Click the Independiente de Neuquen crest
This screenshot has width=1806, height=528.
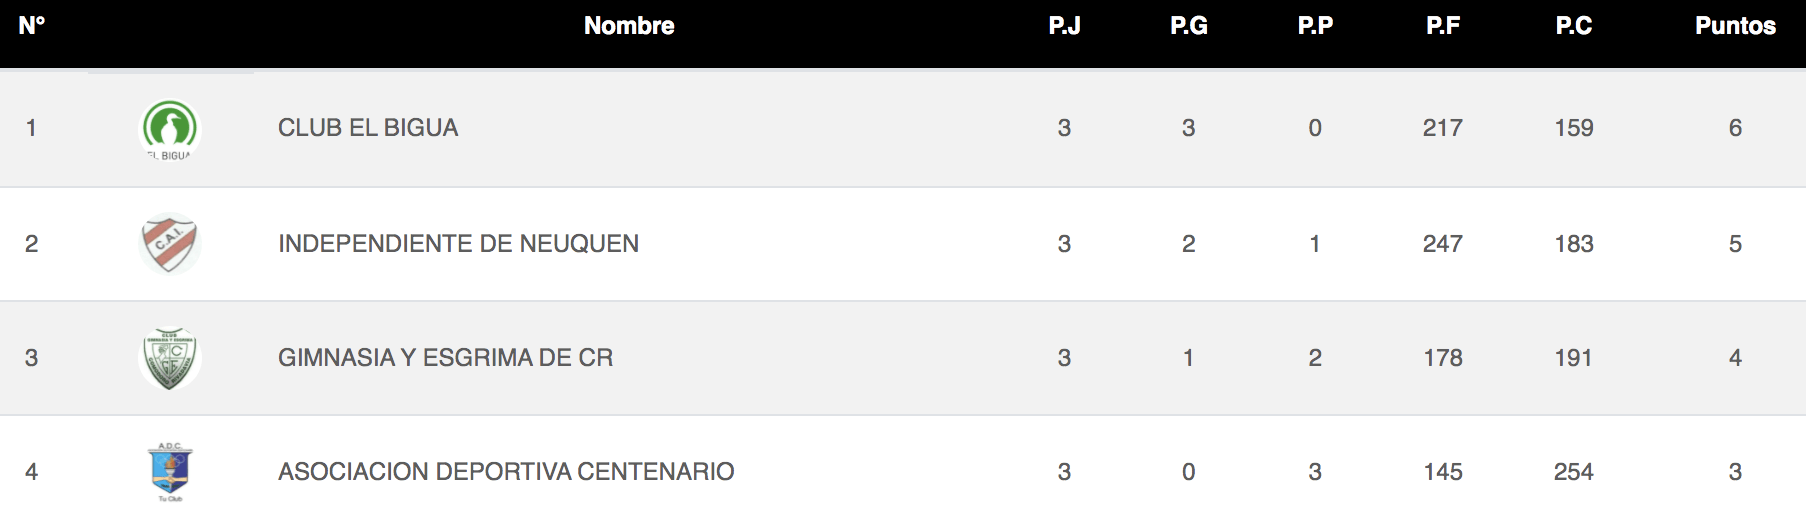[x=170, y=243]
